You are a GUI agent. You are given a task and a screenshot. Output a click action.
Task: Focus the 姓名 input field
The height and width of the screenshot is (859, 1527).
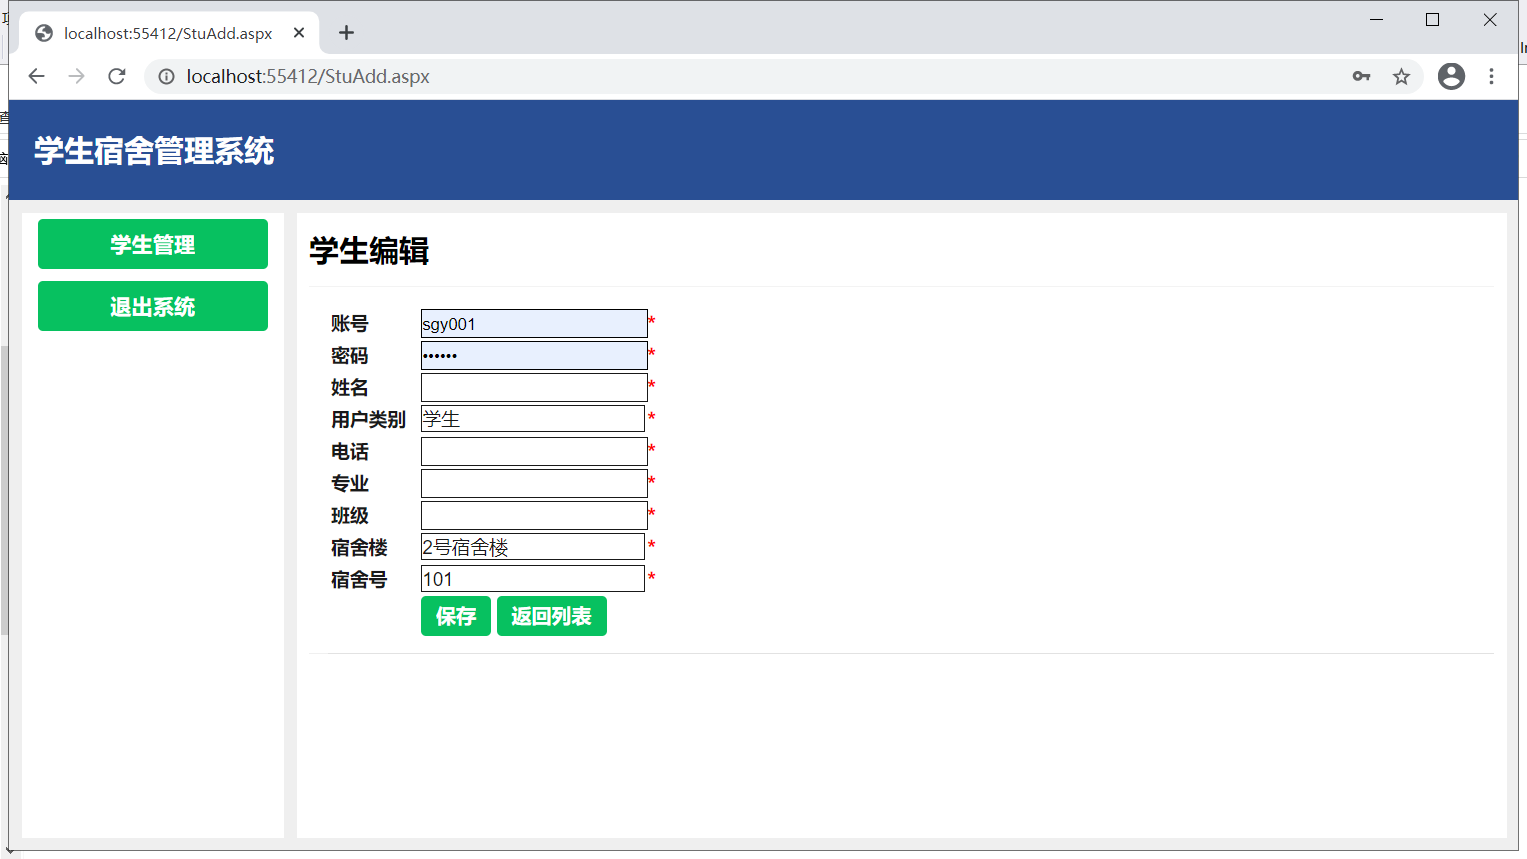(533, 387)
